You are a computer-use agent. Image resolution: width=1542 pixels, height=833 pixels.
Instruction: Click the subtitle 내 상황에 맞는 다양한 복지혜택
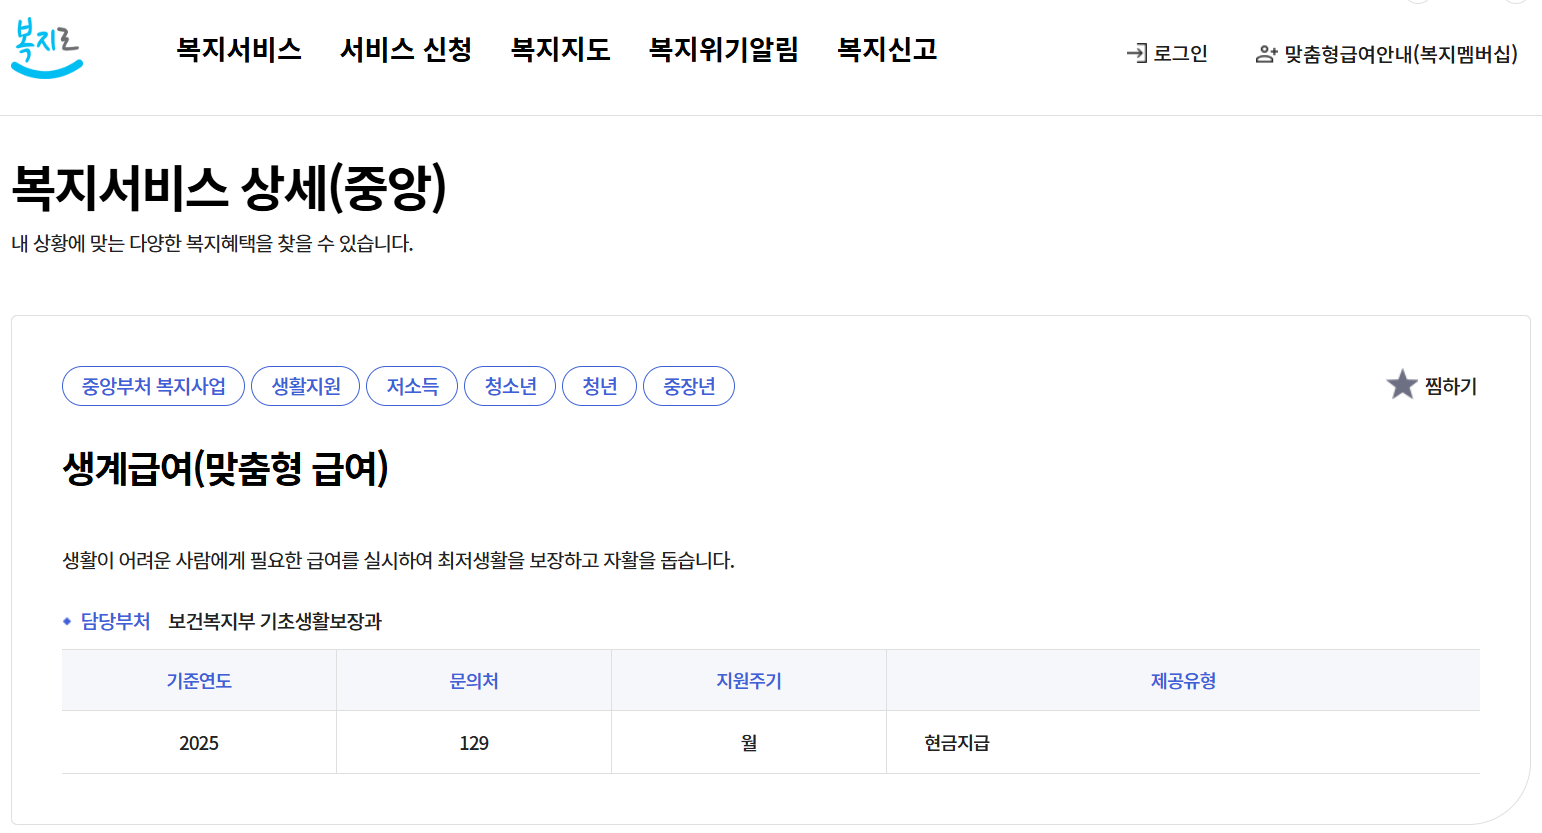212,243
